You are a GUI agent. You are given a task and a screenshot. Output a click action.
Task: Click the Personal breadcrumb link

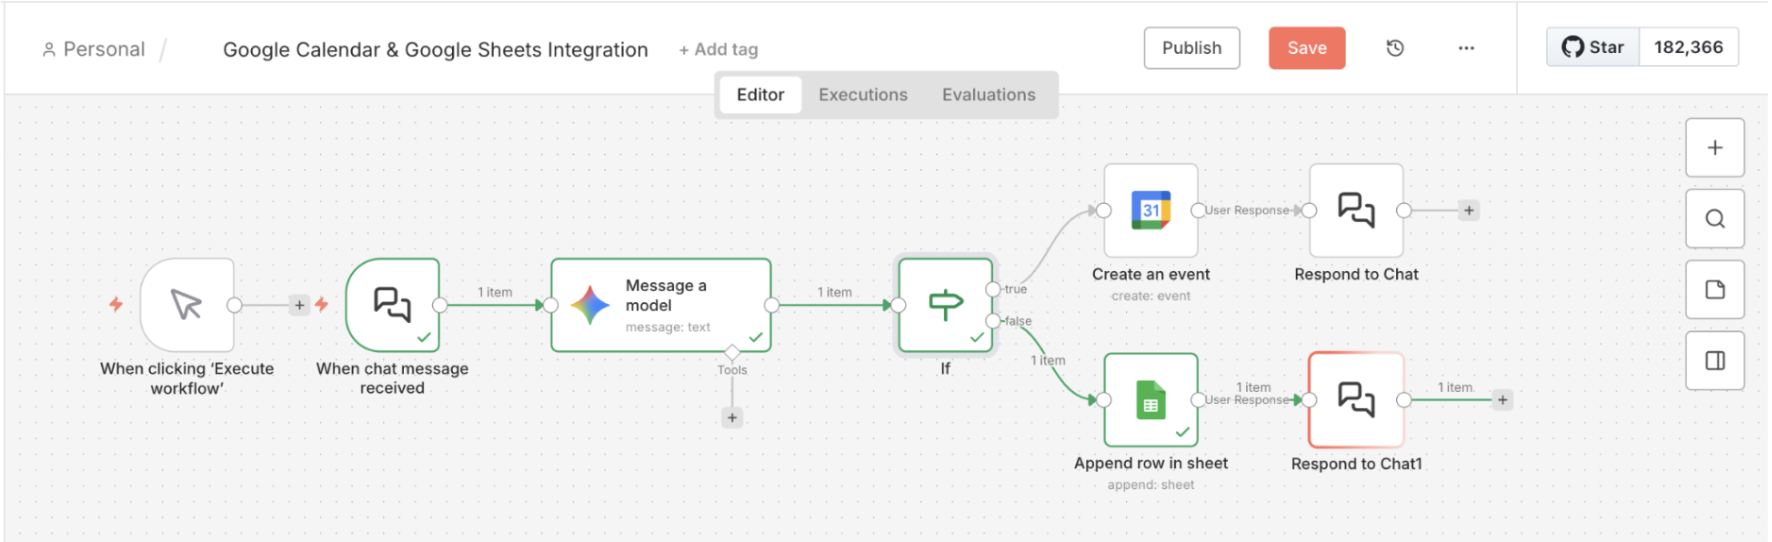[x=104, y=49]
